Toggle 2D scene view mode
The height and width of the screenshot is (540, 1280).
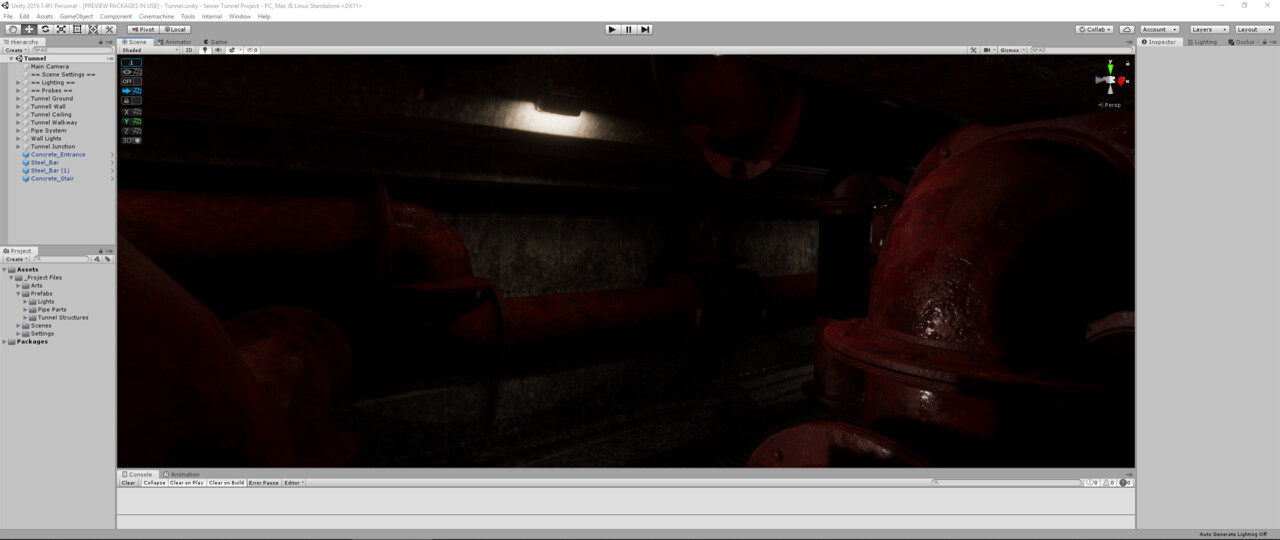point(189,50)
